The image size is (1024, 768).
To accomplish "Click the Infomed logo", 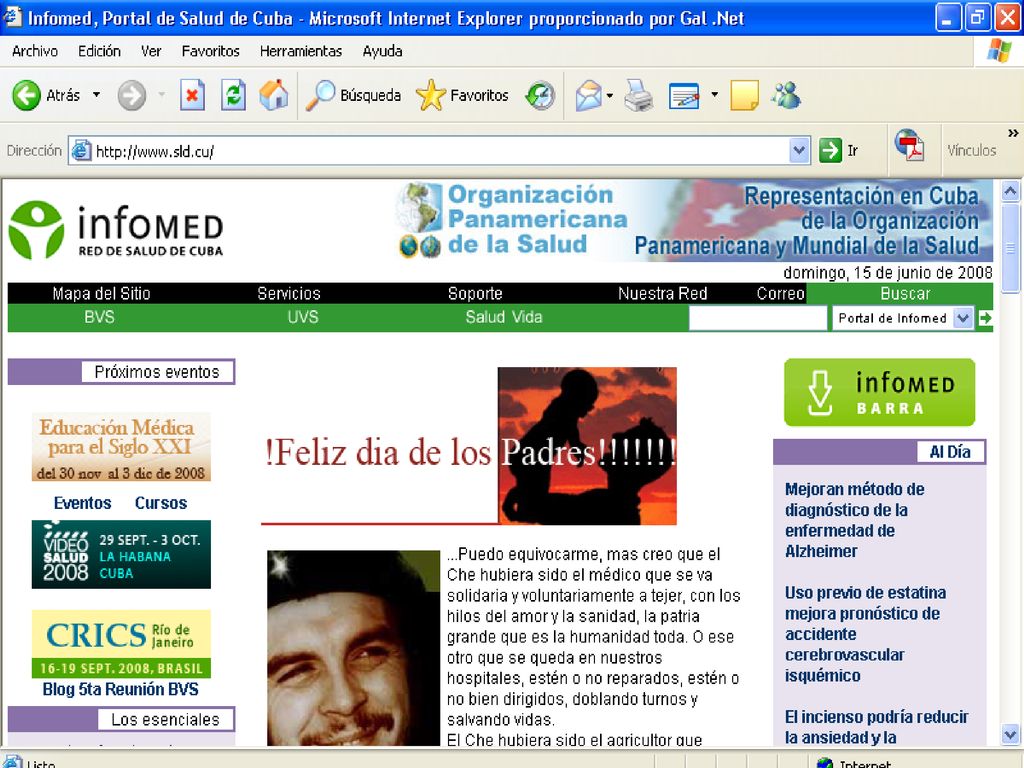I will tap(116, 229).
